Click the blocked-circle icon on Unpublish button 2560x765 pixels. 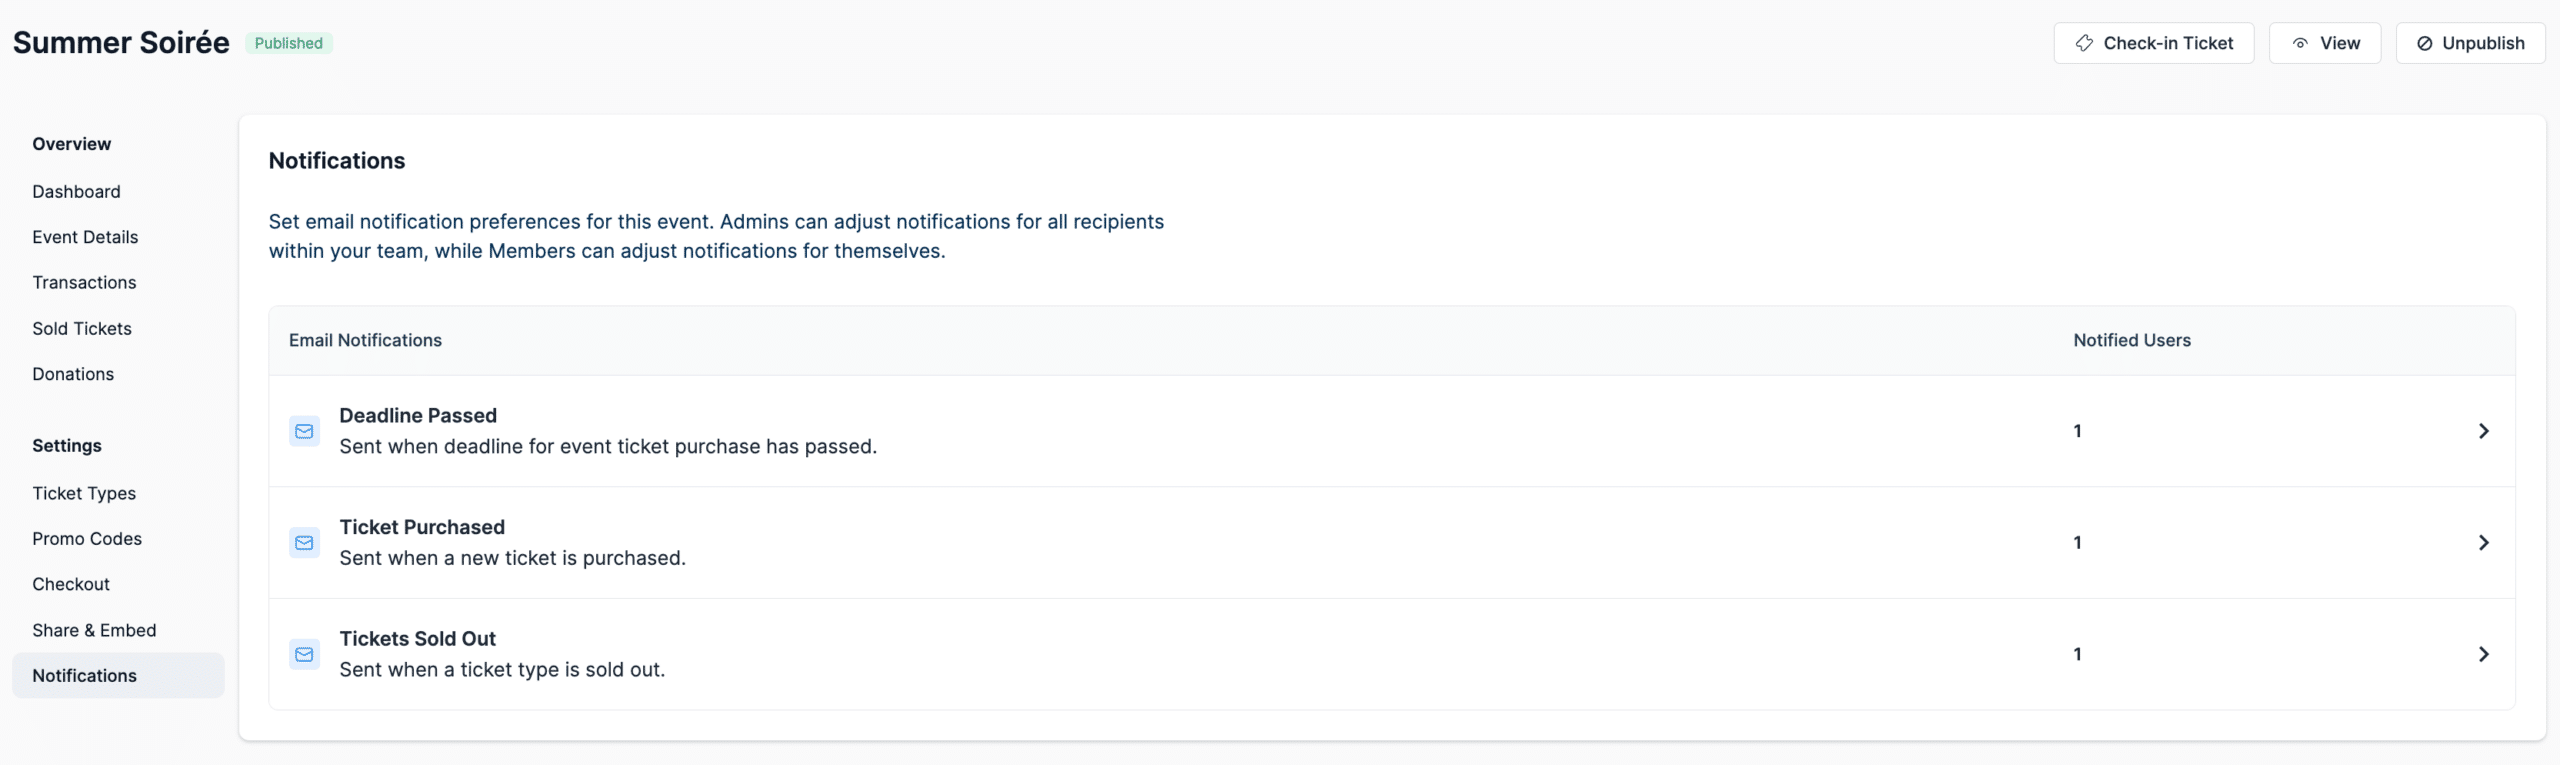[x=2424, y=42]
